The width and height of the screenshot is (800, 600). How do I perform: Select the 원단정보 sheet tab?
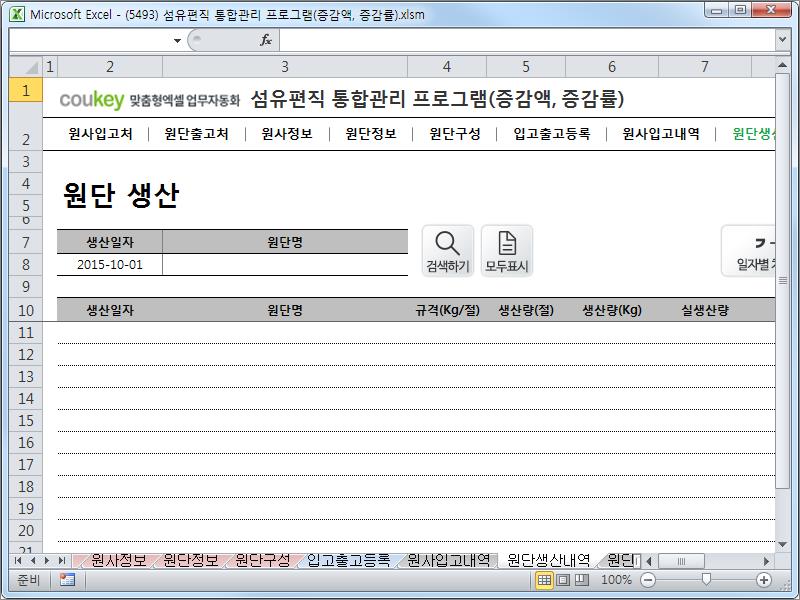pyautogui.click(x=191, y=560)
